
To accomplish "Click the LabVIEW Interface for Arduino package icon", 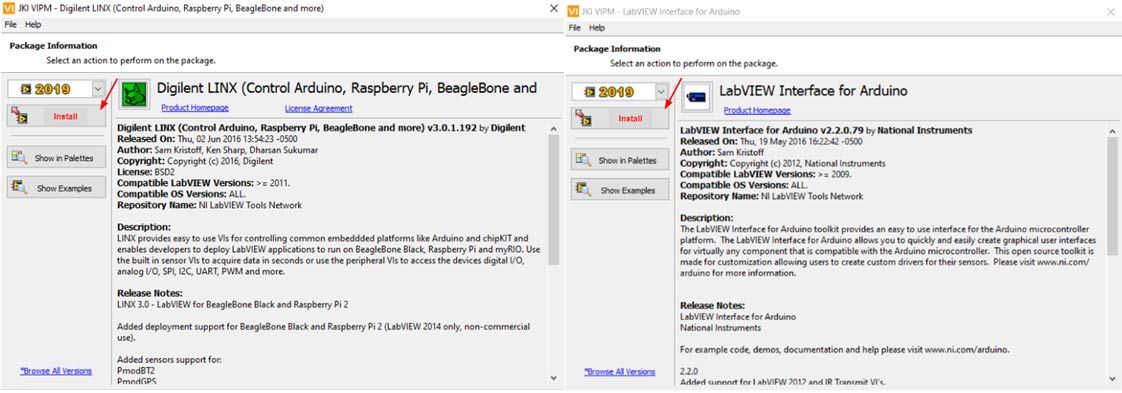I will point(697,97).
